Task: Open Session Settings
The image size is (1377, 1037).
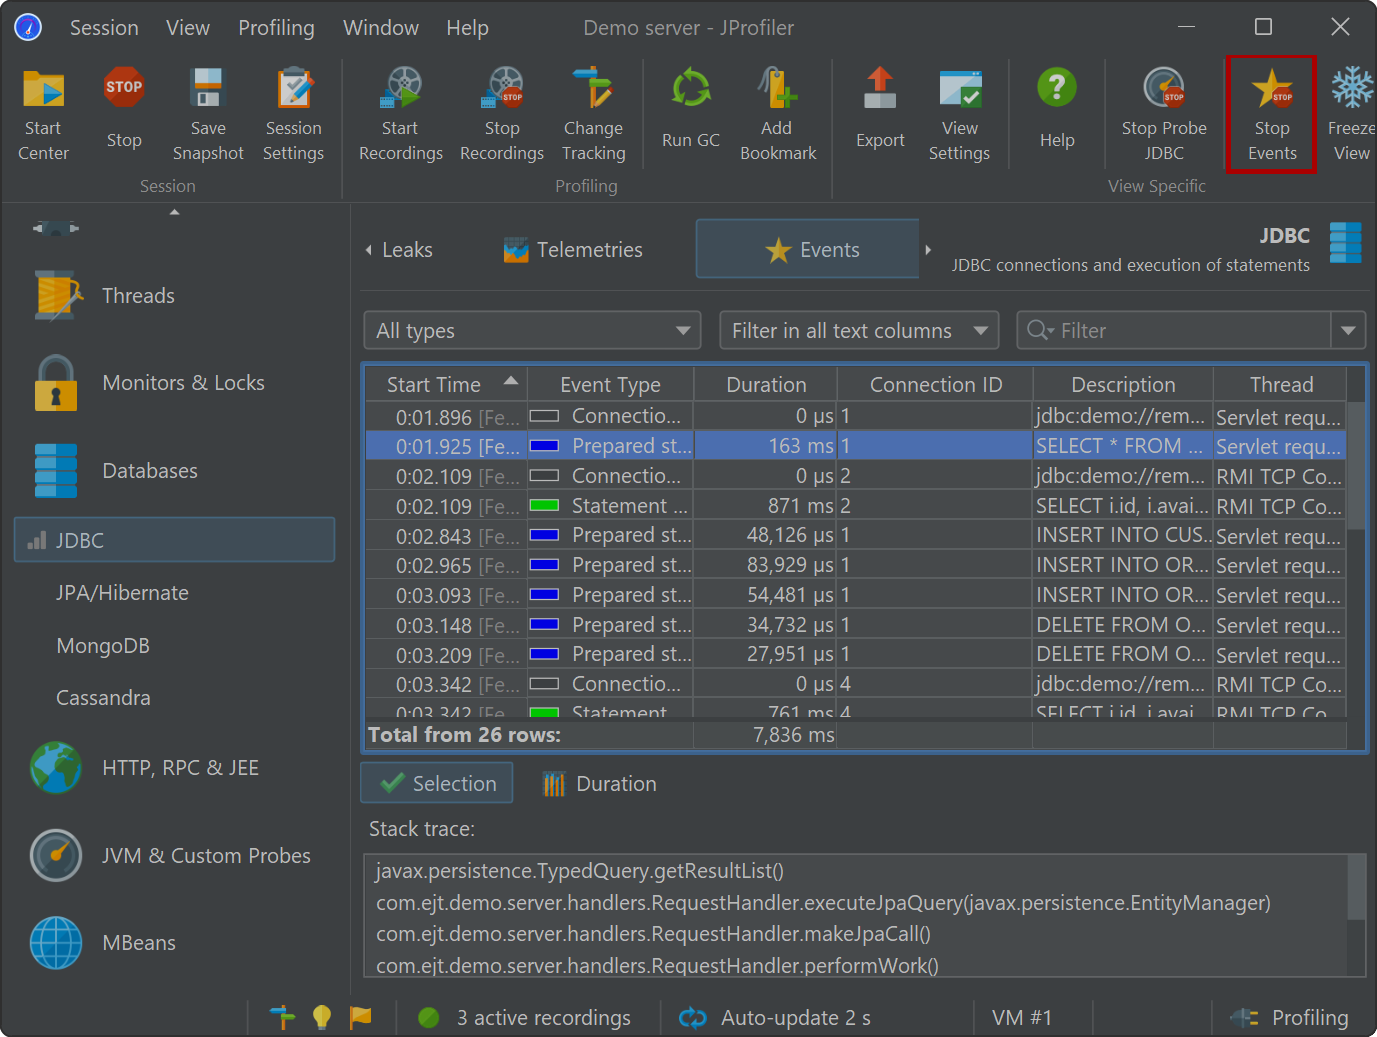Action: 294,114
